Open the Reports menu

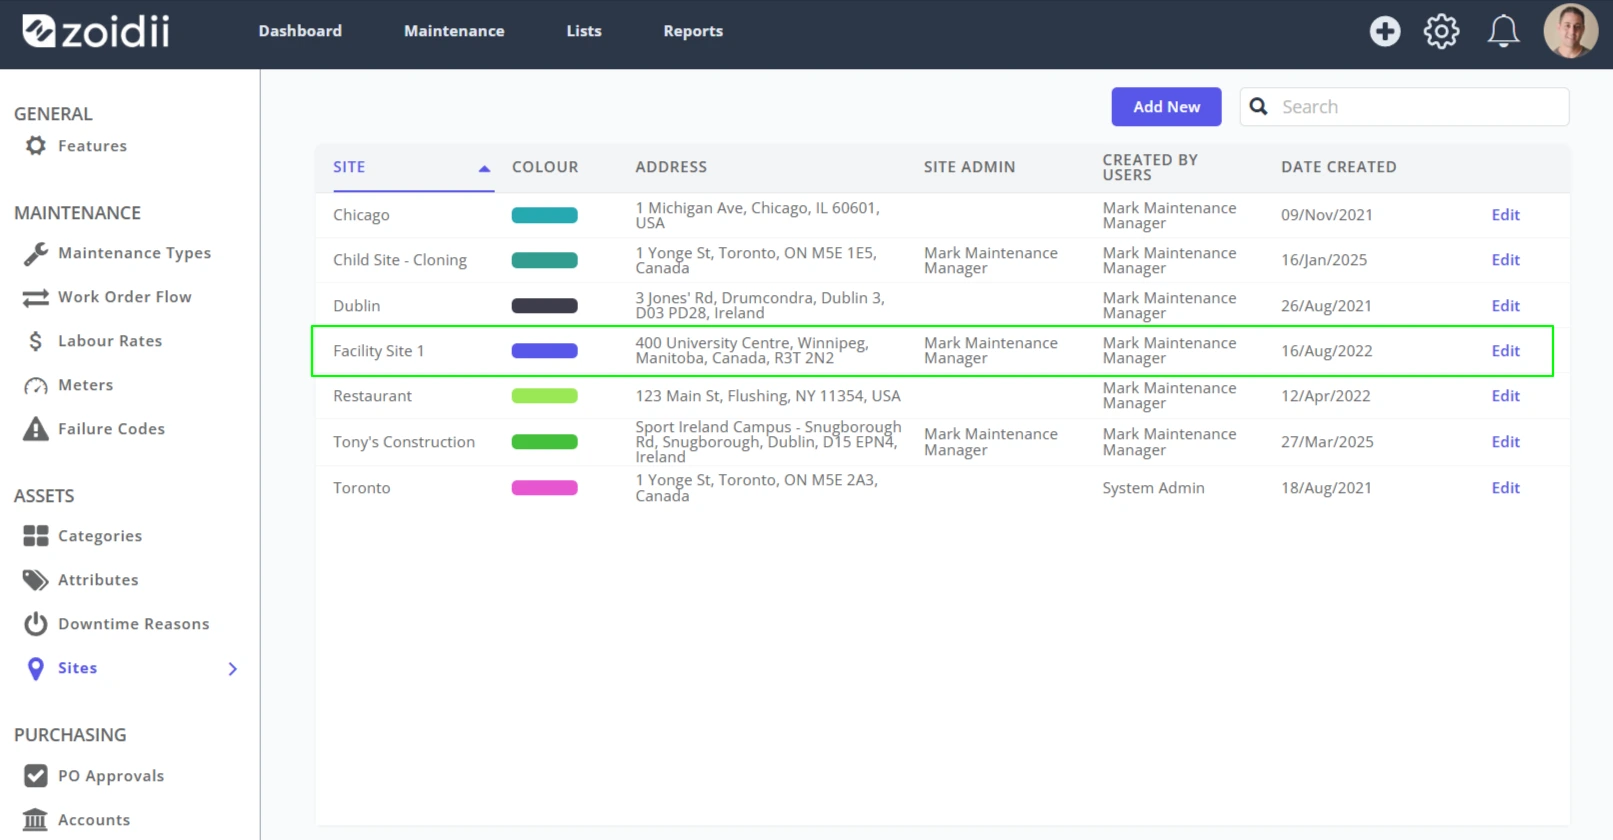point(693,31)
